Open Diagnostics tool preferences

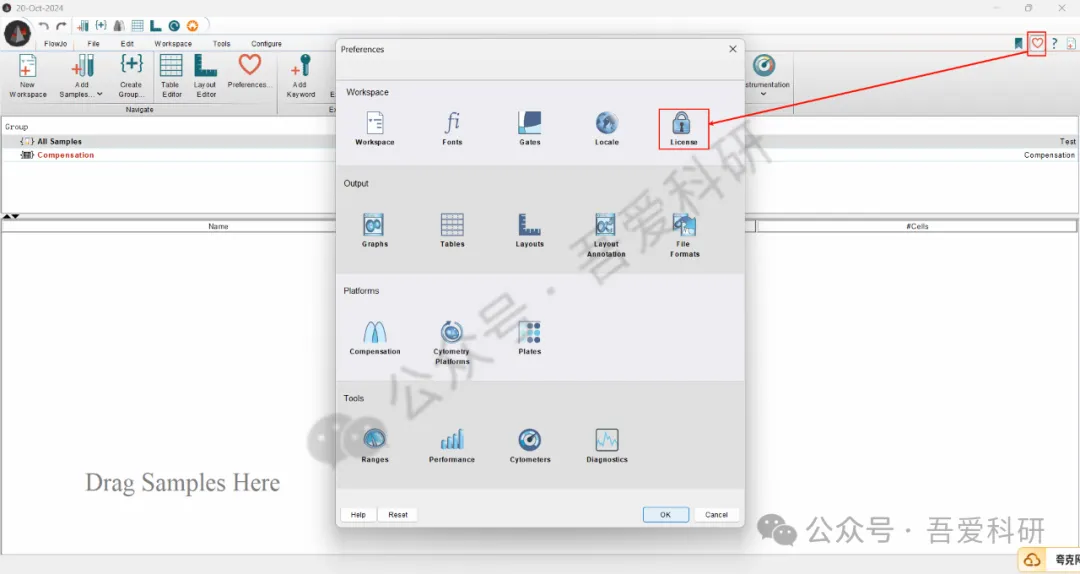pos(607,445)
